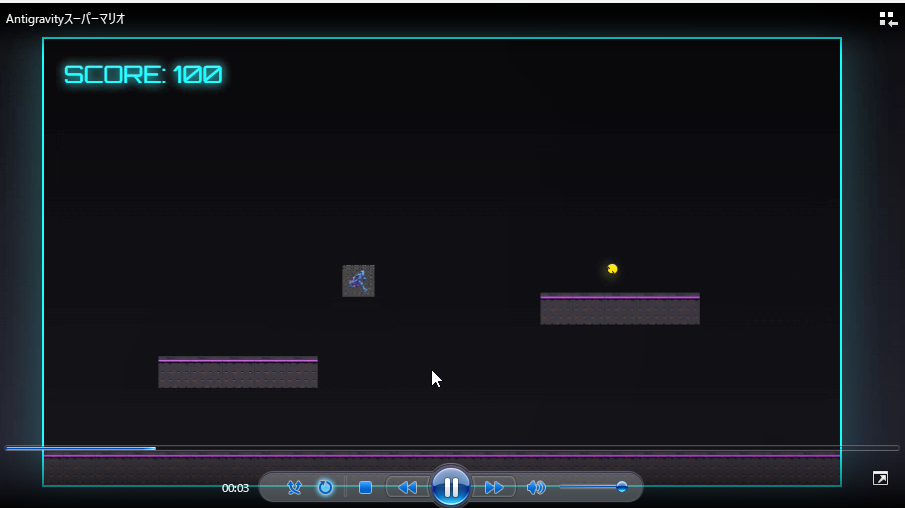
Task: Click the game character sprite
Action: (x=358, y=281)
